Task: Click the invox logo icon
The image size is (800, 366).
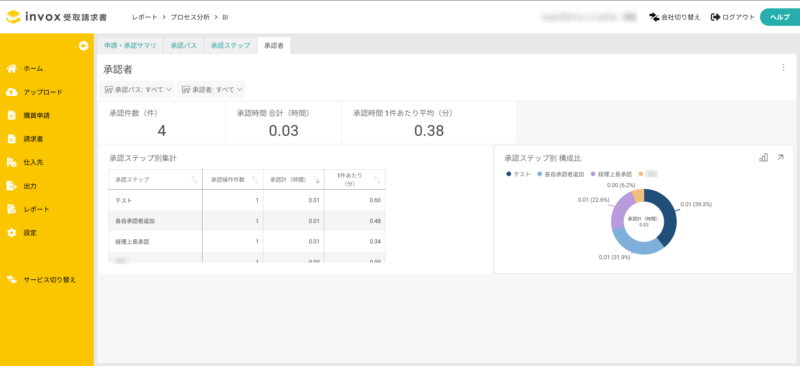Action: [x=14, y=17]
